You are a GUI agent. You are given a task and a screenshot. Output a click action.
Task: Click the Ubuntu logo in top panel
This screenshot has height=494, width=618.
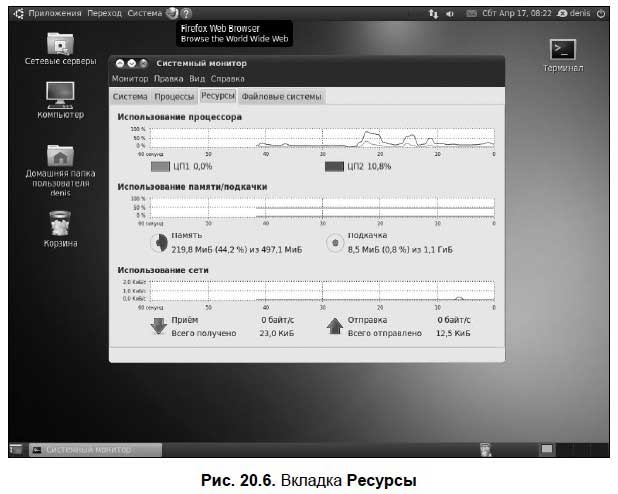pos(19,13)
